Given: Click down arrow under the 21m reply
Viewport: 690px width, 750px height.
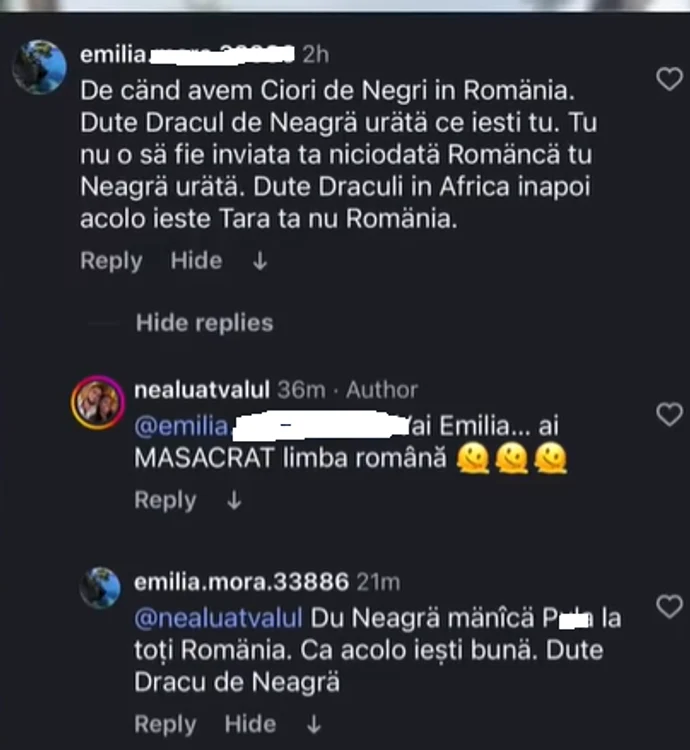Looking at the screenshot, I should pos(314,723).
